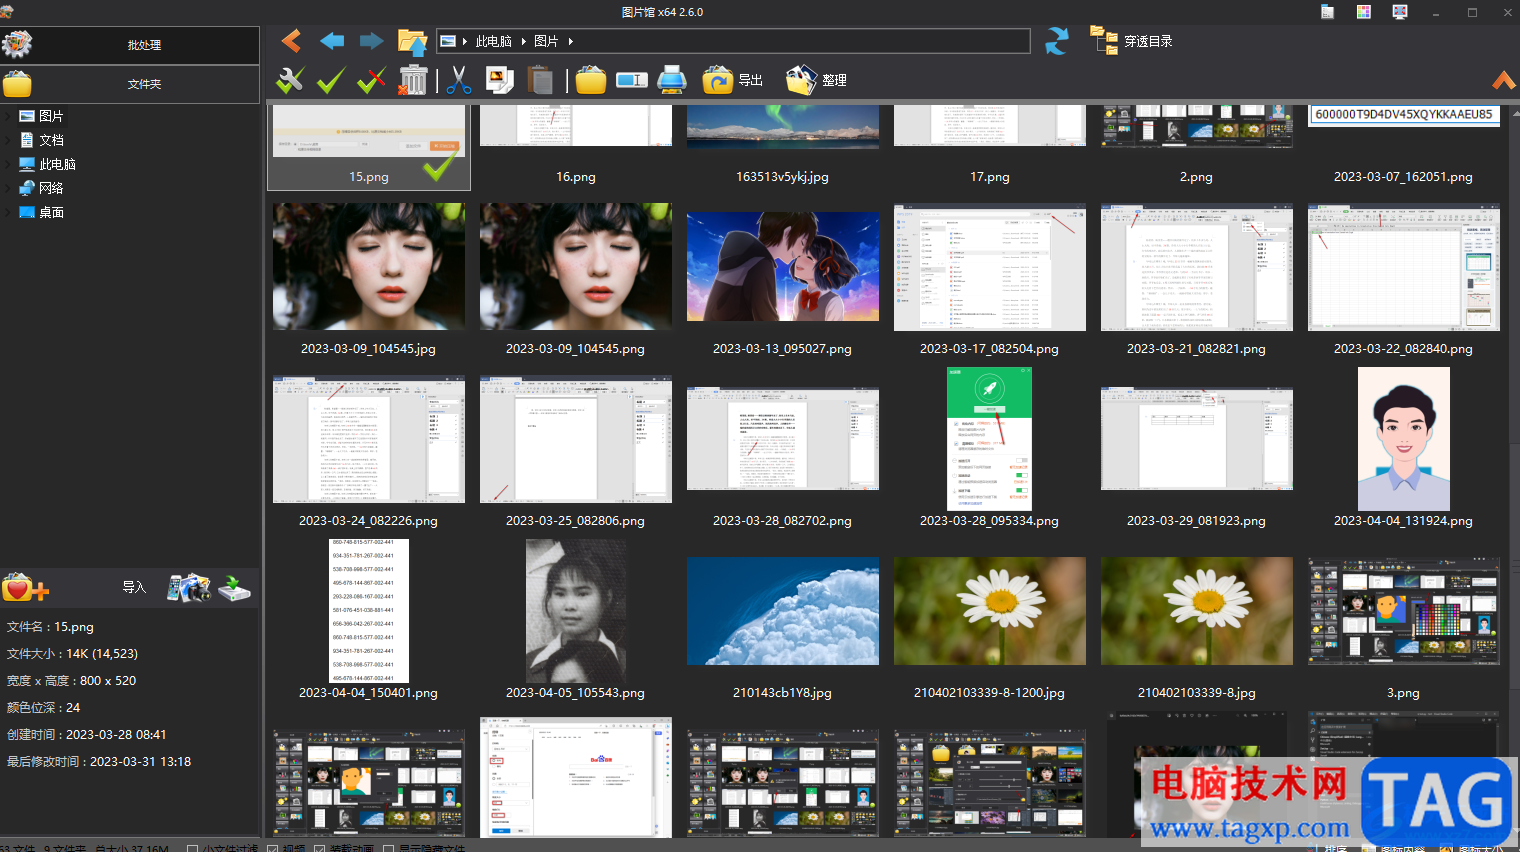Click file name 163513v5ykj.jpg

[x=783, y=177]
